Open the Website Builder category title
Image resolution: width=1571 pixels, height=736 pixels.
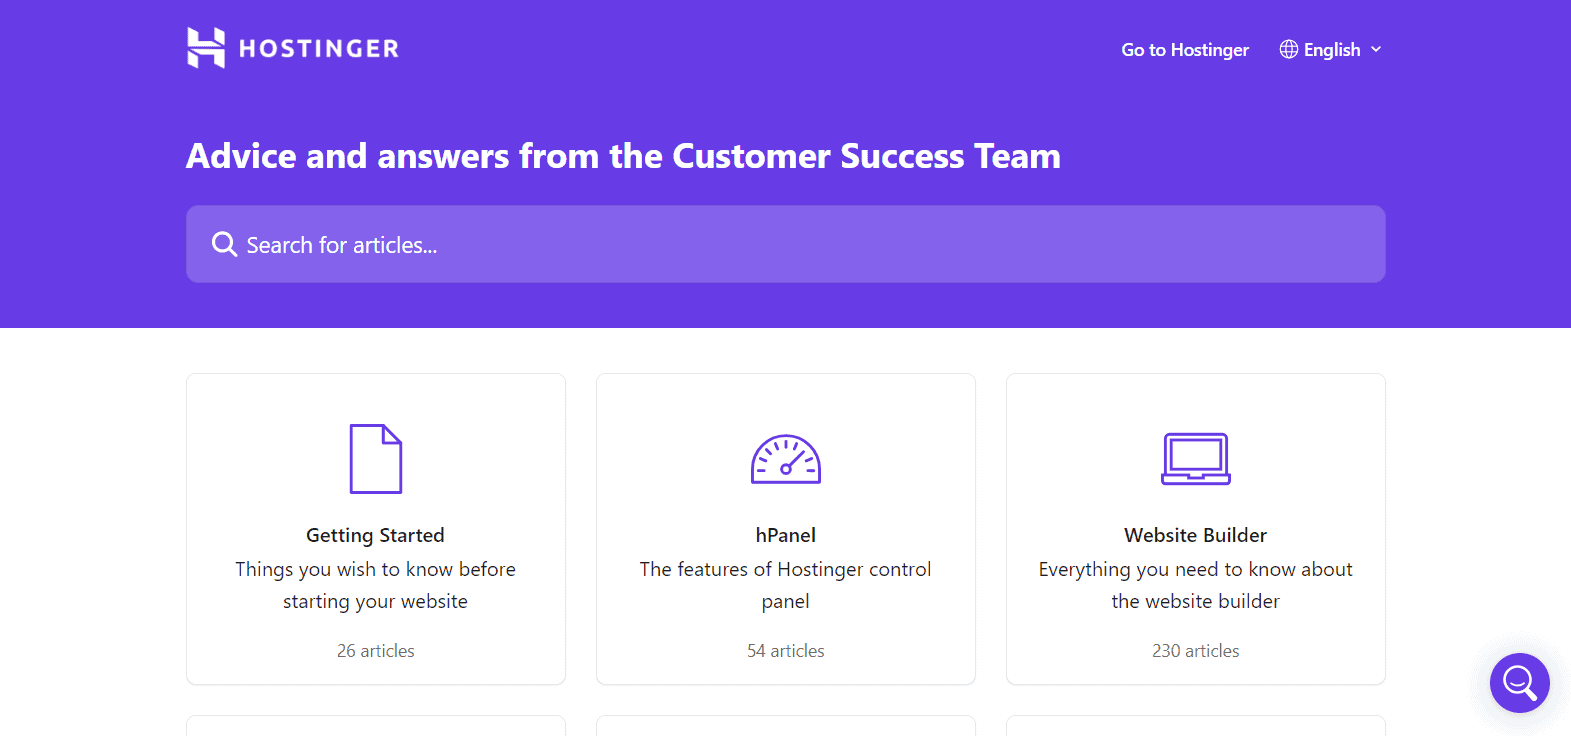point(1195,535)
